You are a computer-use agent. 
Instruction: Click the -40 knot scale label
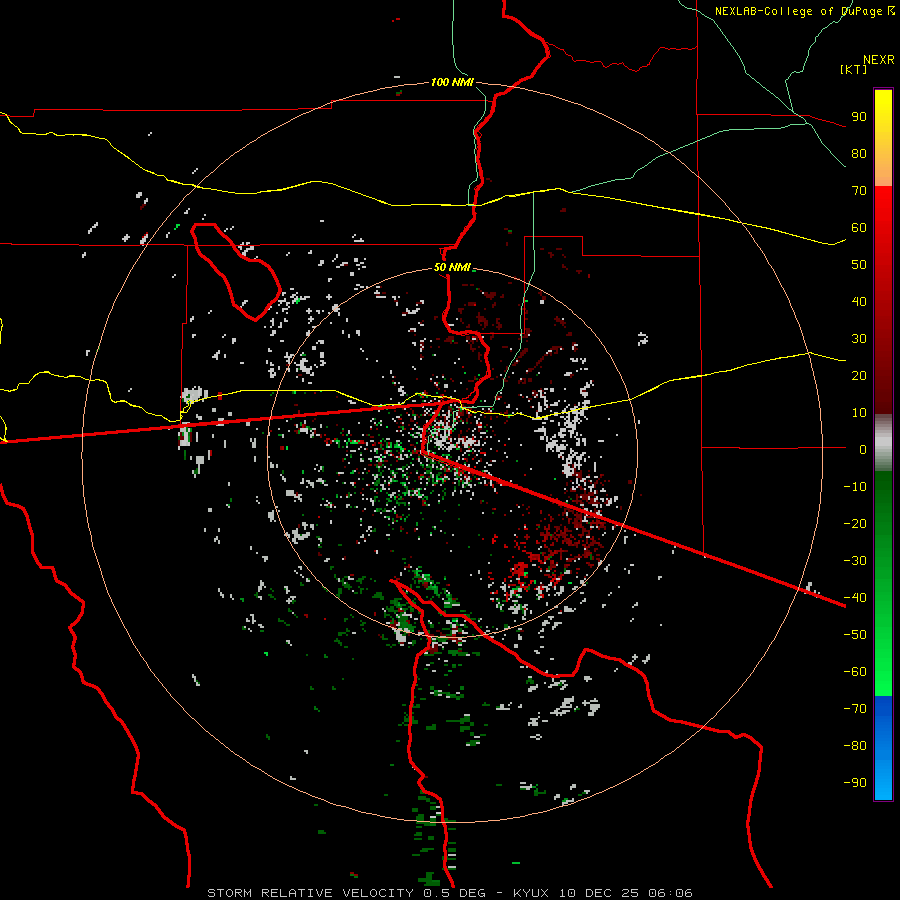(855, 598)
